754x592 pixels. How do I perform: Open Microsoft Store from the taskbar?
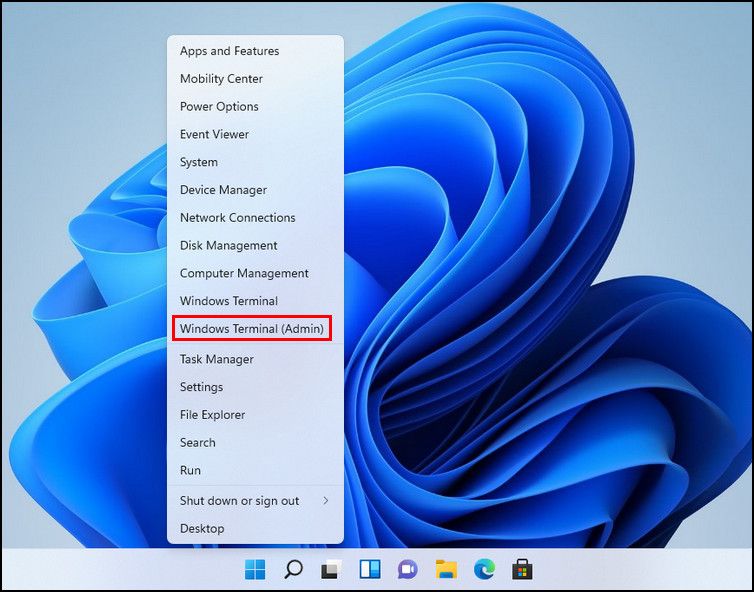pyautogui.click(x=522, y=569)
